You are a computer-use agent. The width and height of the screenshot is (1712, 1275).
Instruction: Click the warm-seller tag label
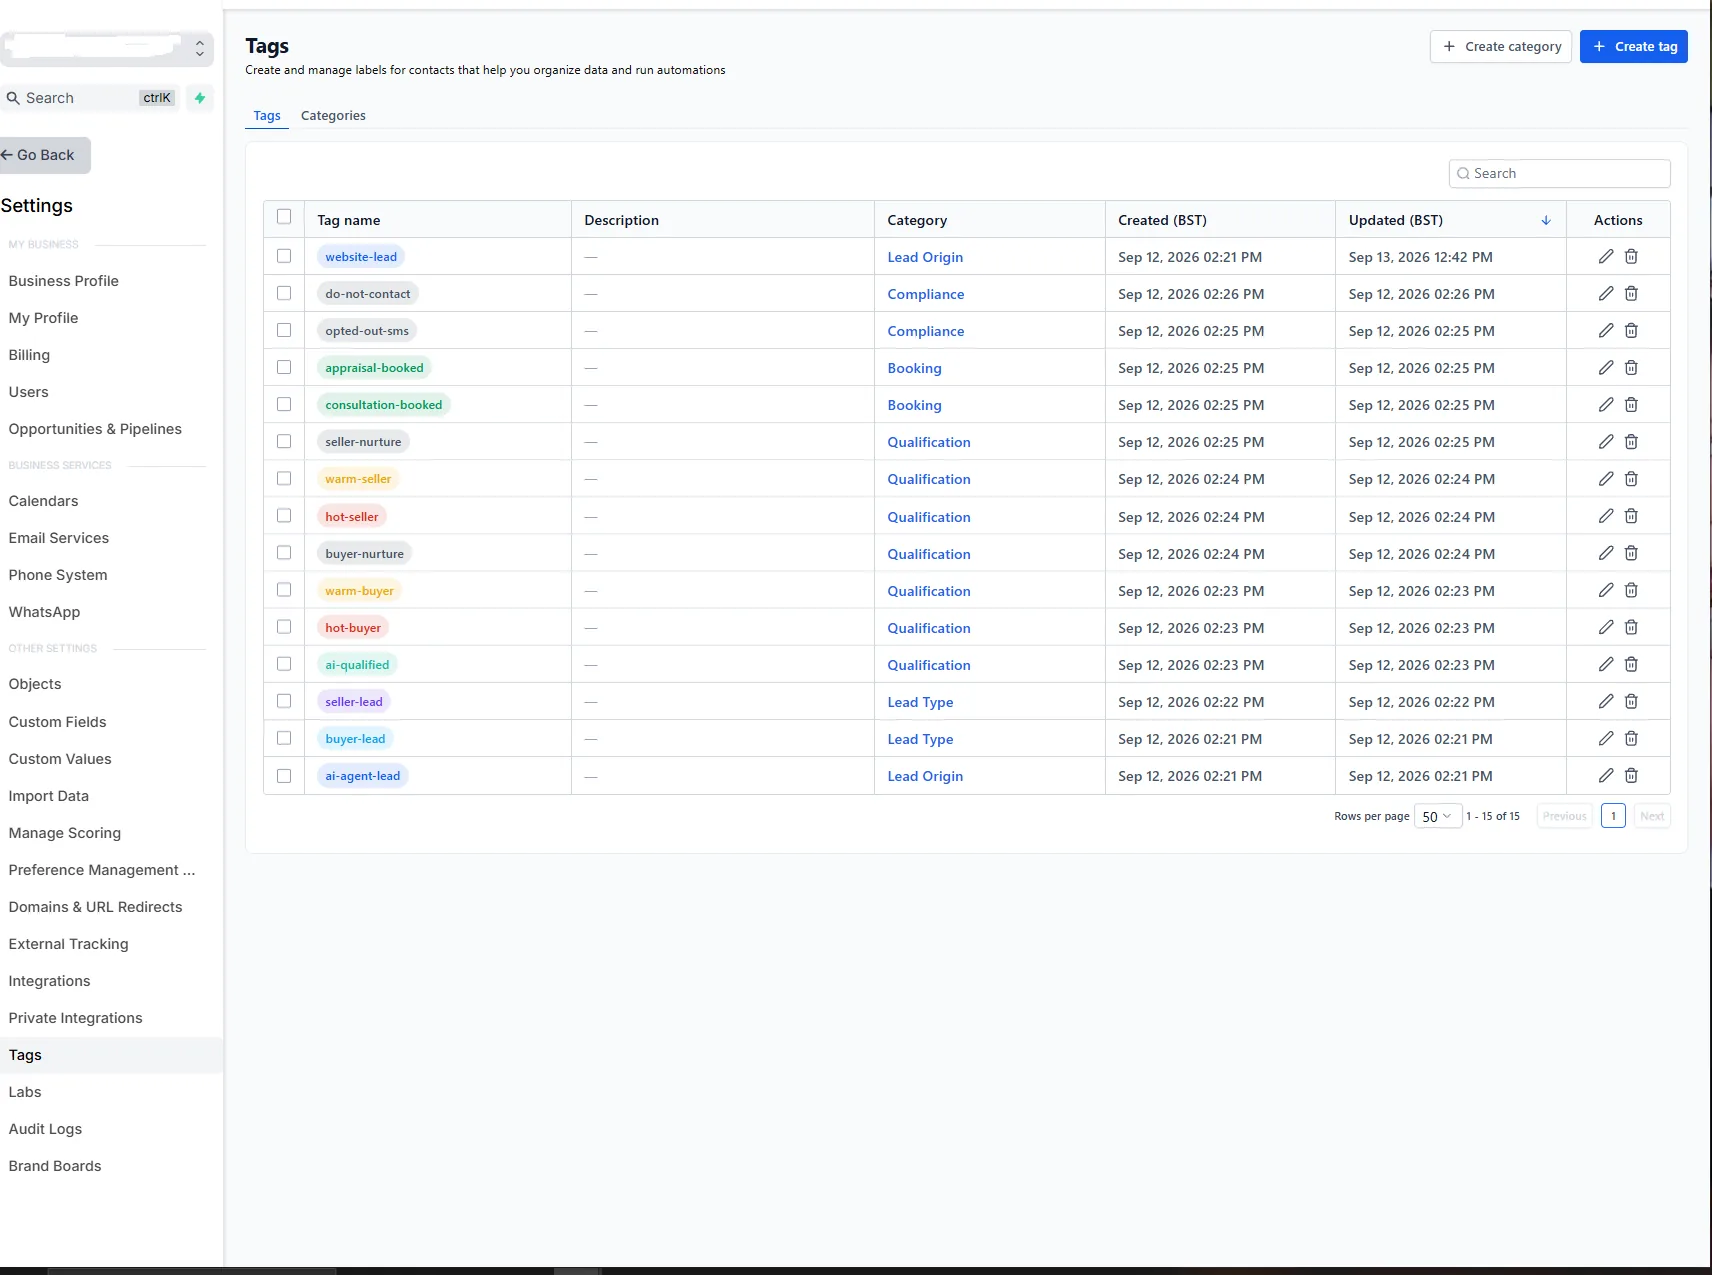click(x=358, y=479)
